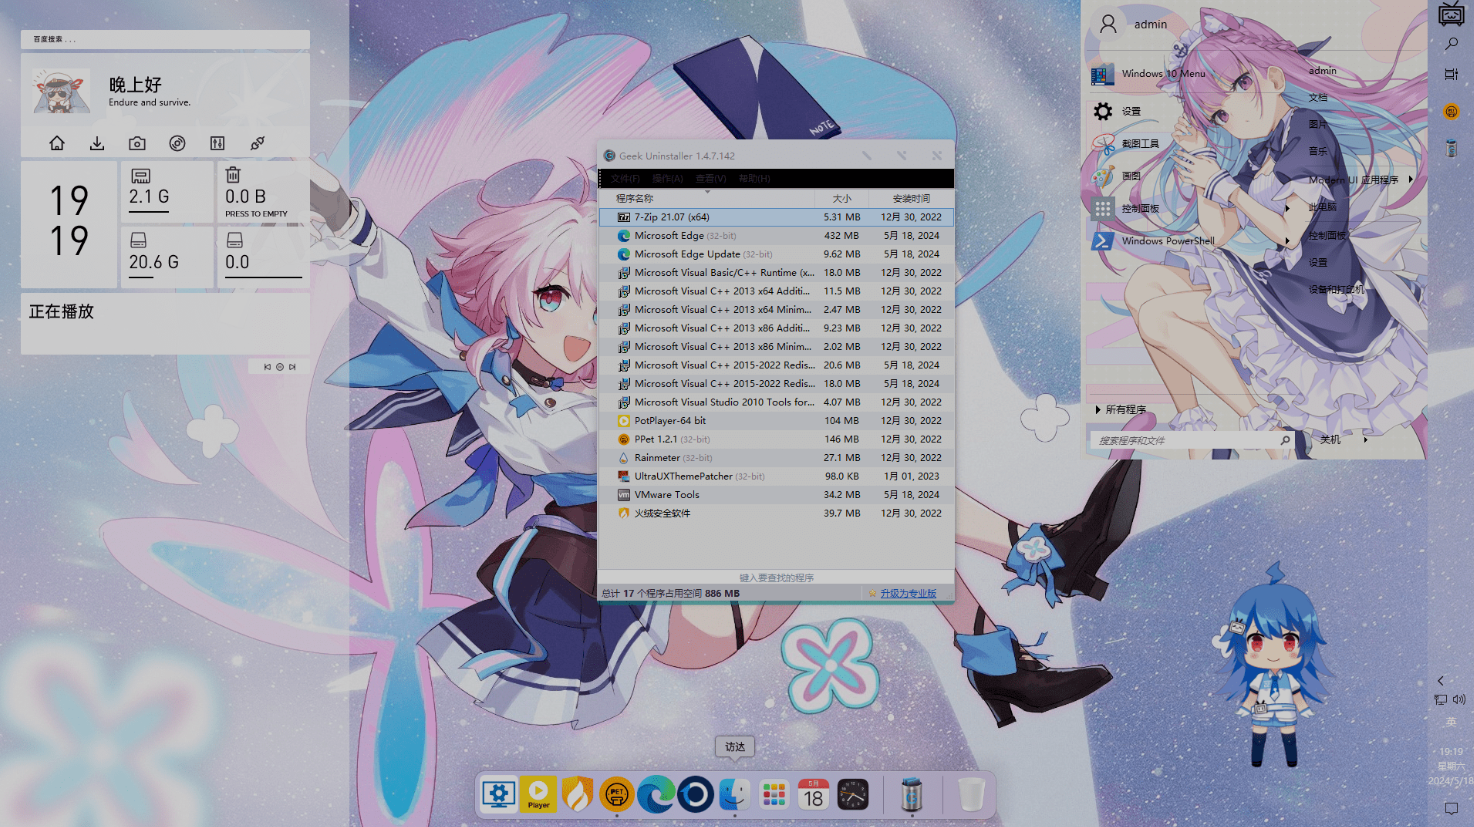The image size is (1474, 827).
Task: Click the 升级为专业版 upgrade link
Action: click(x=908, y=594)
